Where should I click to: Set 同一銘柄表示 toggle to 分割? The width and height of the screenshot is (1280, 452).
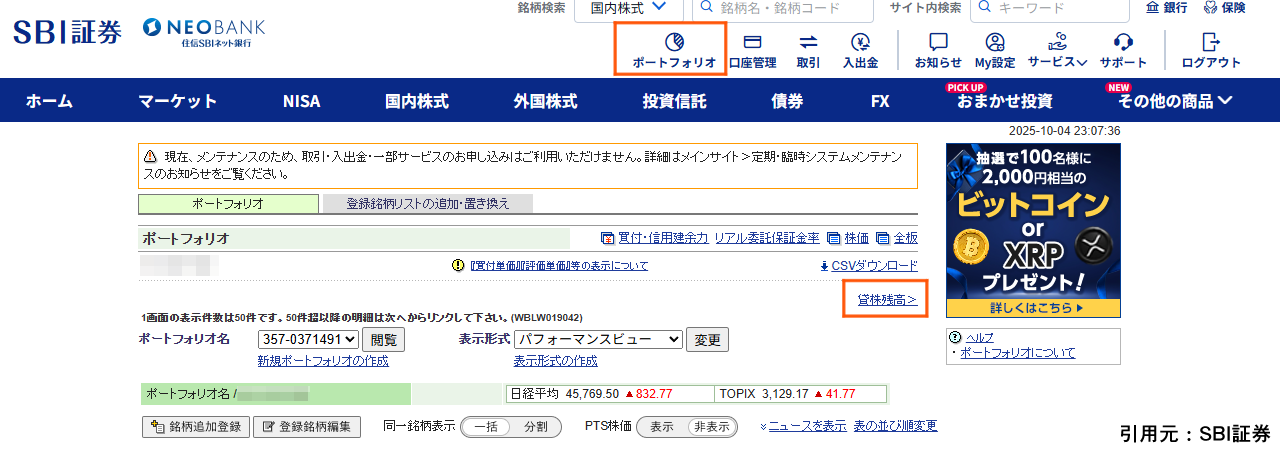click(535, 427)
